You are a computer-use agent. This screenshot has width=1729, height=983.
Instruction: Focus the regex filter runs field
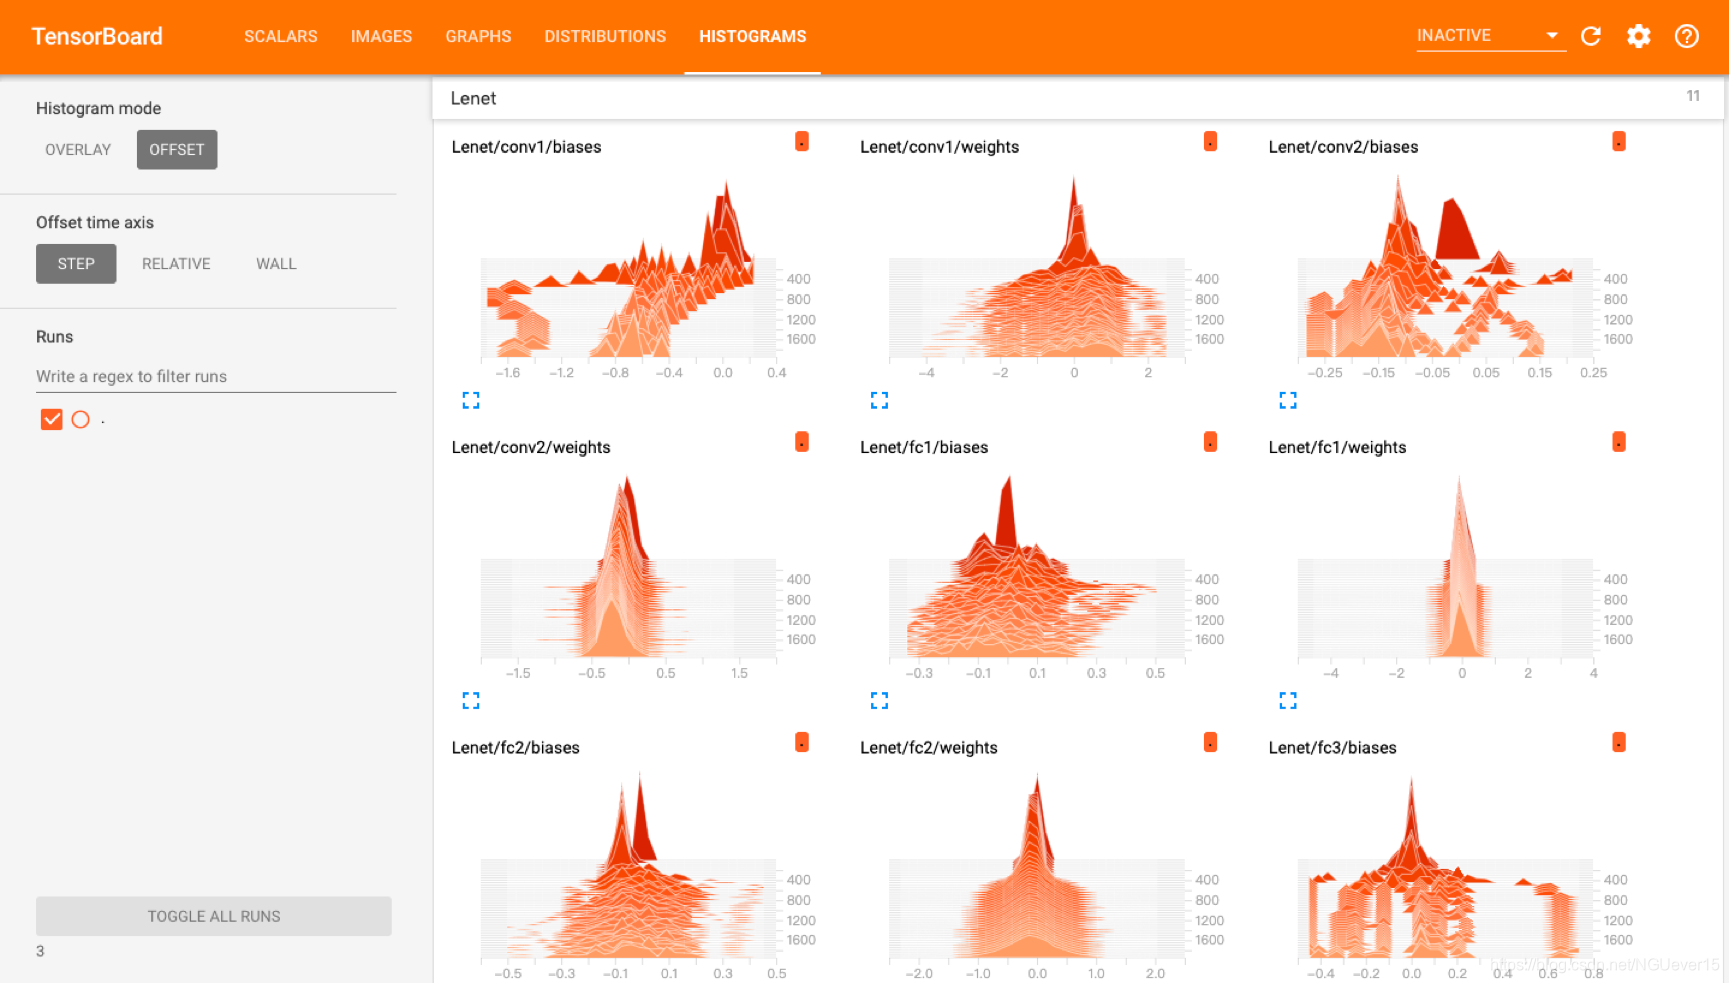coord(216,376)
